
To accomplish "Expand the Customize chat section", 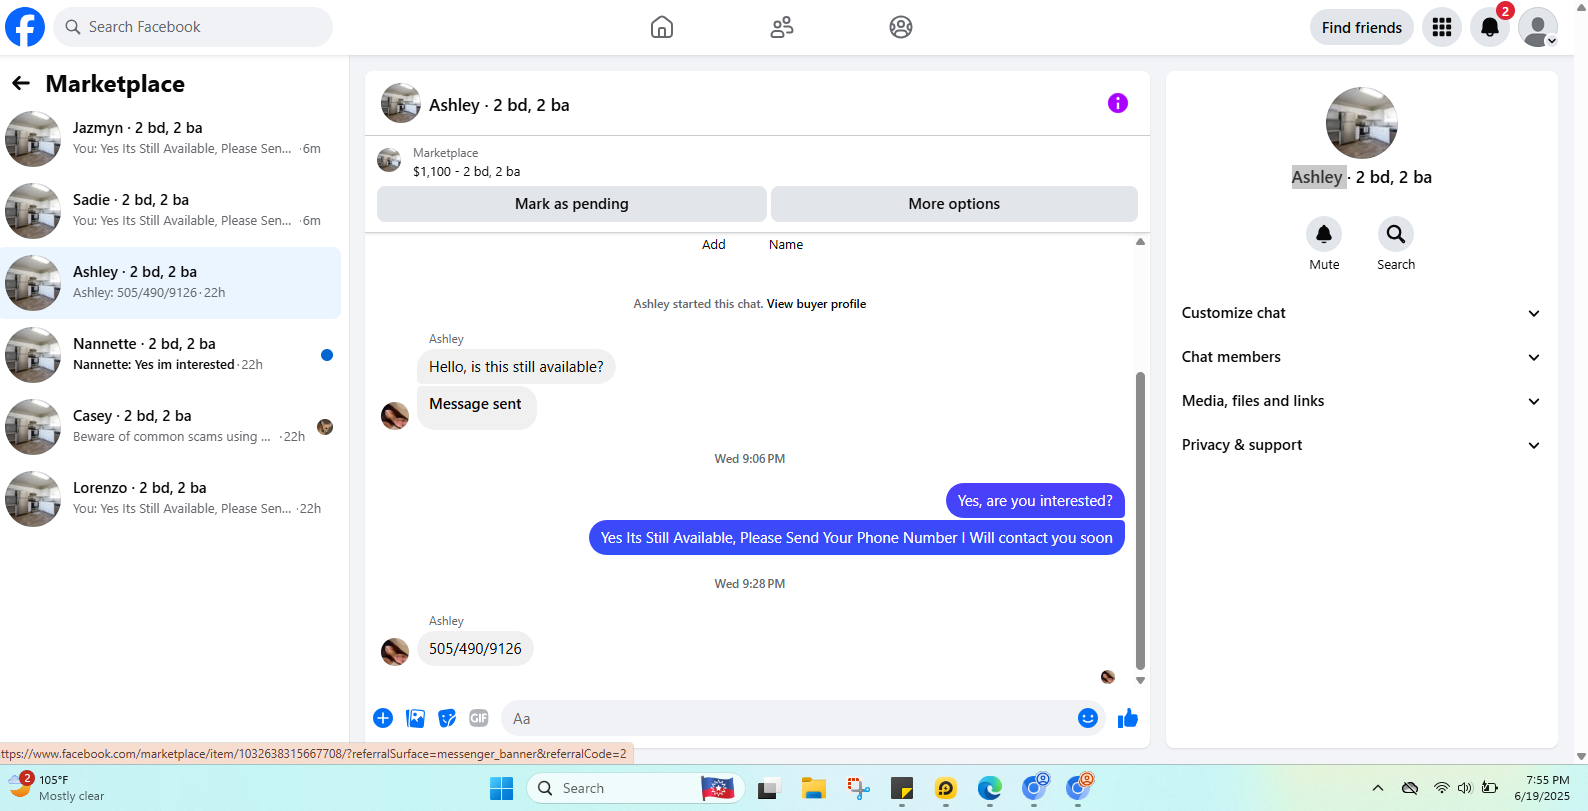I will [1361, 313].
